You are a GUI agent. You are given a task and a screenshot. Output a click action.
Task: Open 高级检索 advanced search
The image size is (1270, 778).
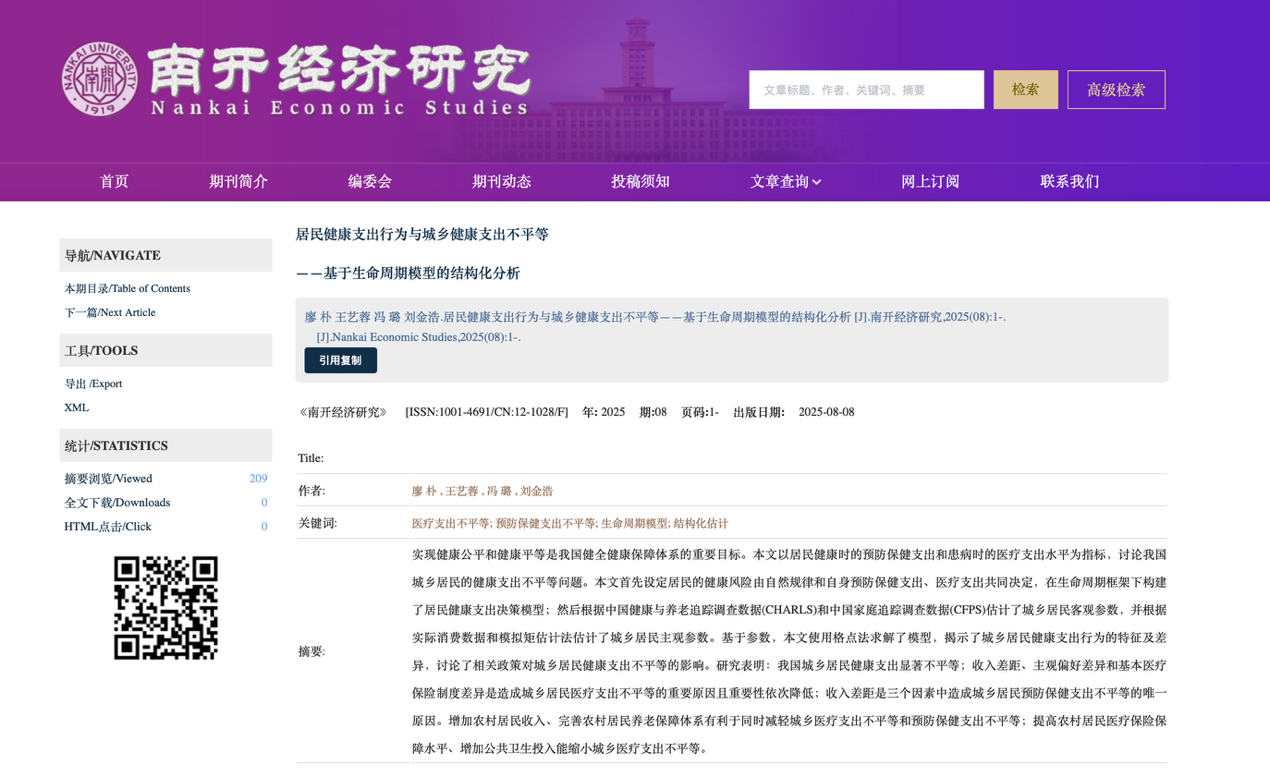tap(1115, 90)
